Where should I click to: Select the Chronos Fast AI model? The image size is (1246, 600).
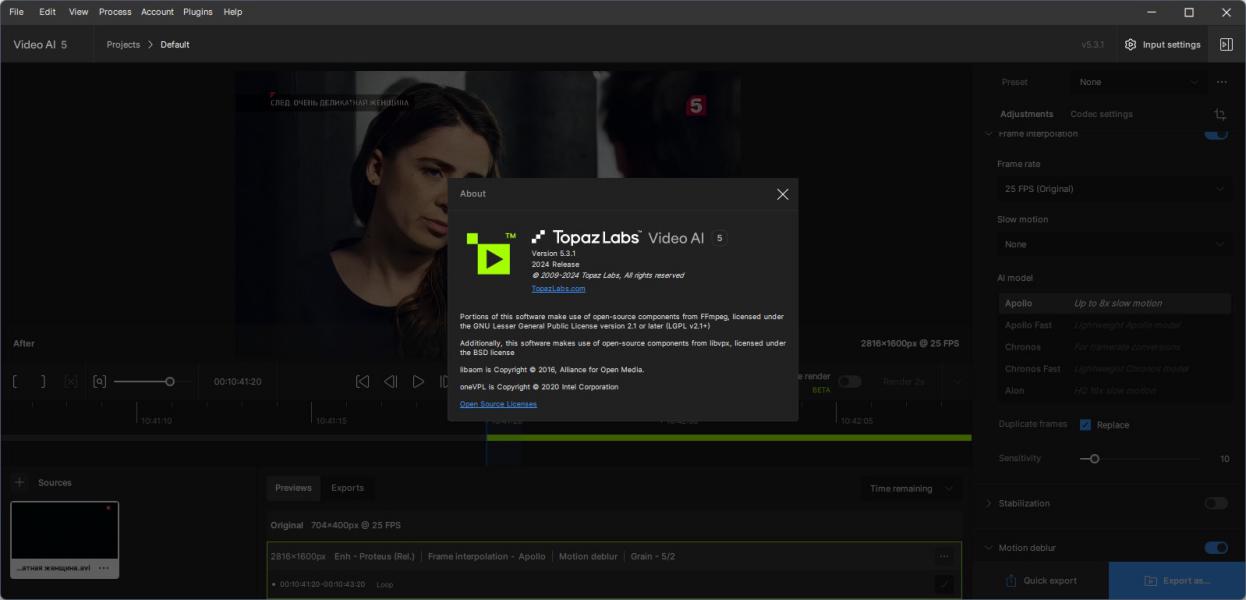(x=1114, y=369)
